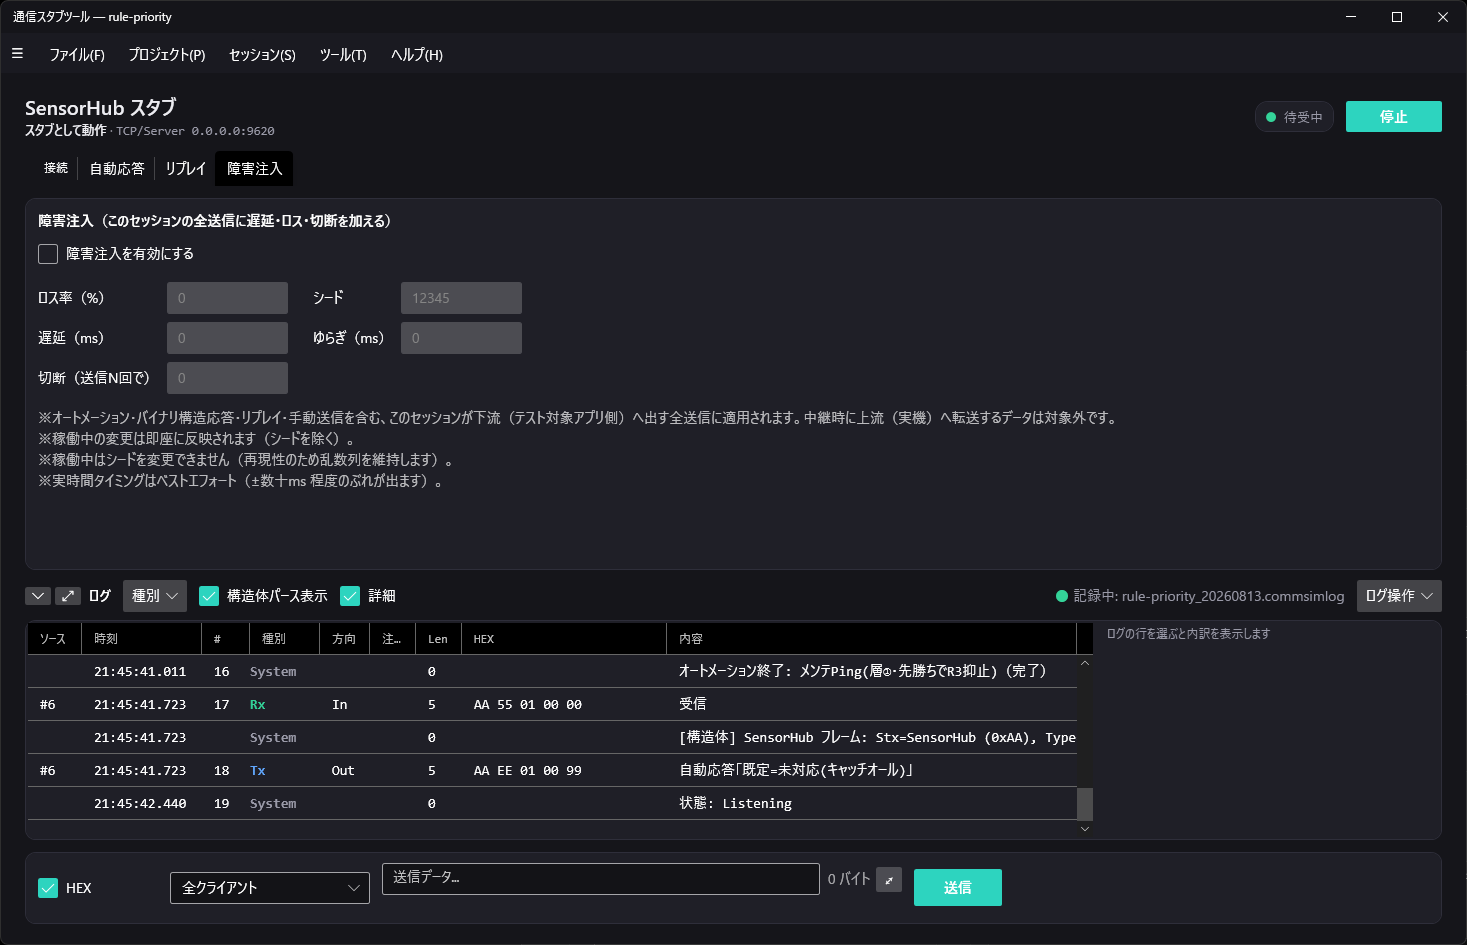This screenshot has height=945, width=1467.
Task: Click the ロス率 (%) input field
Action: pos(228,298)
